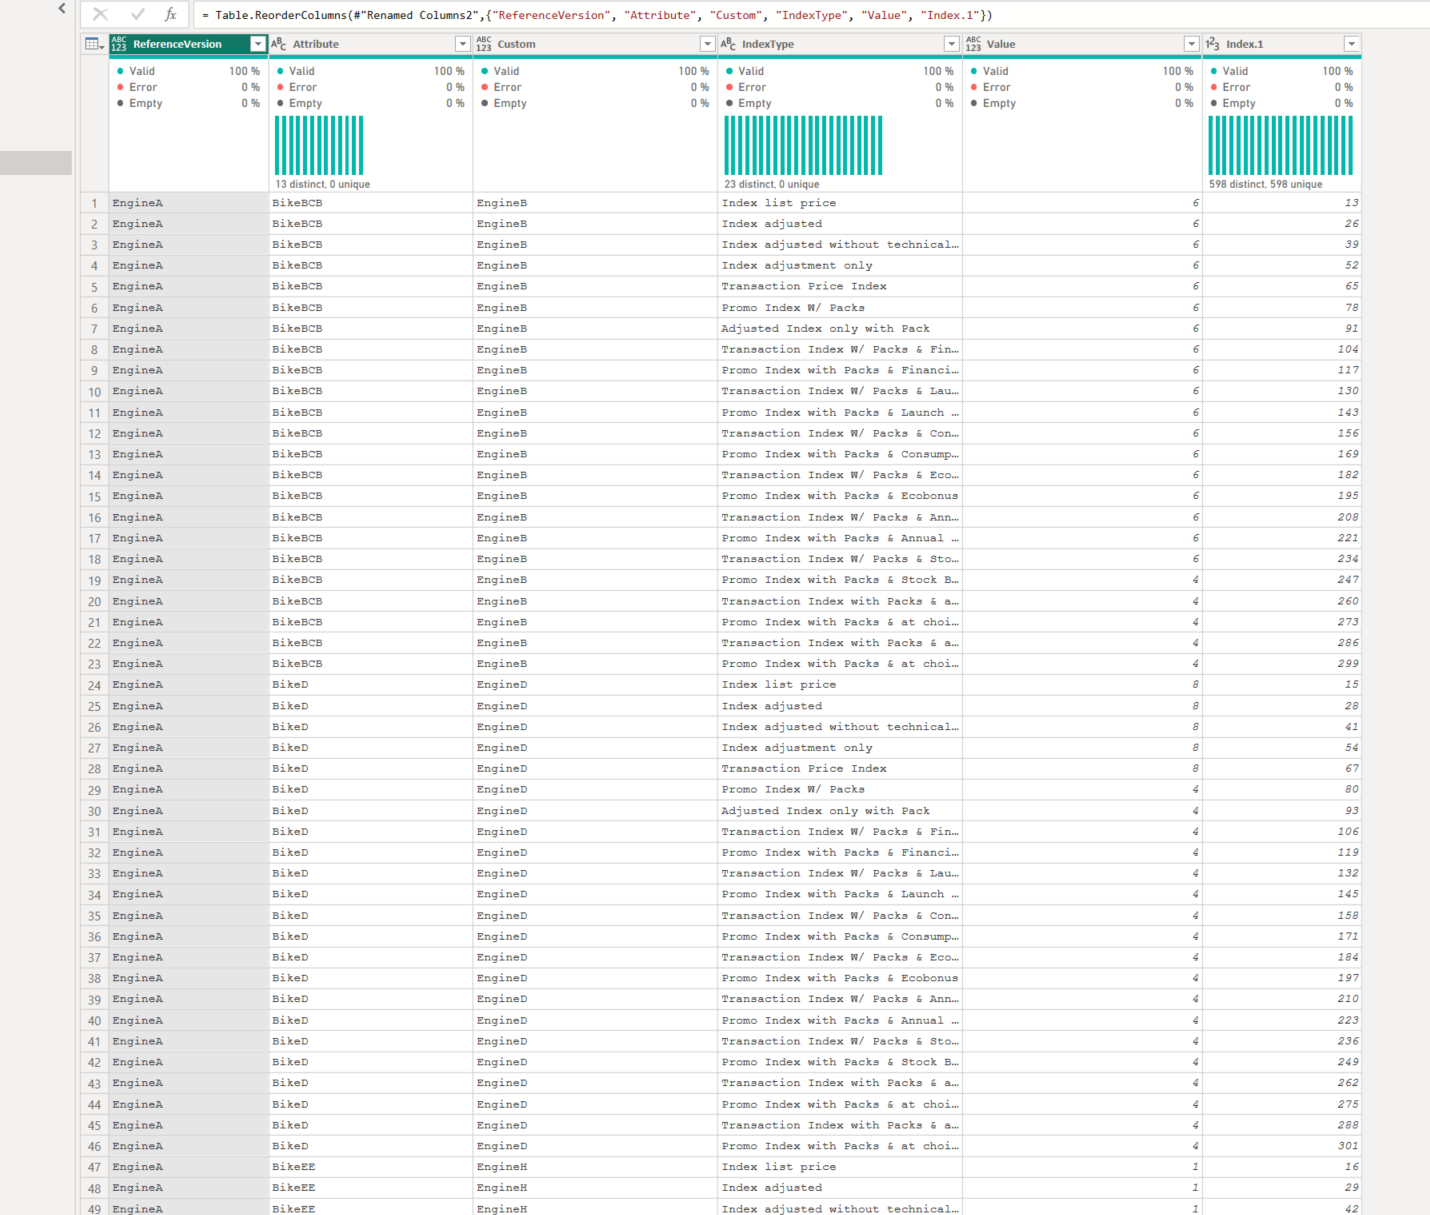Viewport: 1430px width, 1215px height.
Task: Select the IndexType column header
Action: tap(840, 44)
